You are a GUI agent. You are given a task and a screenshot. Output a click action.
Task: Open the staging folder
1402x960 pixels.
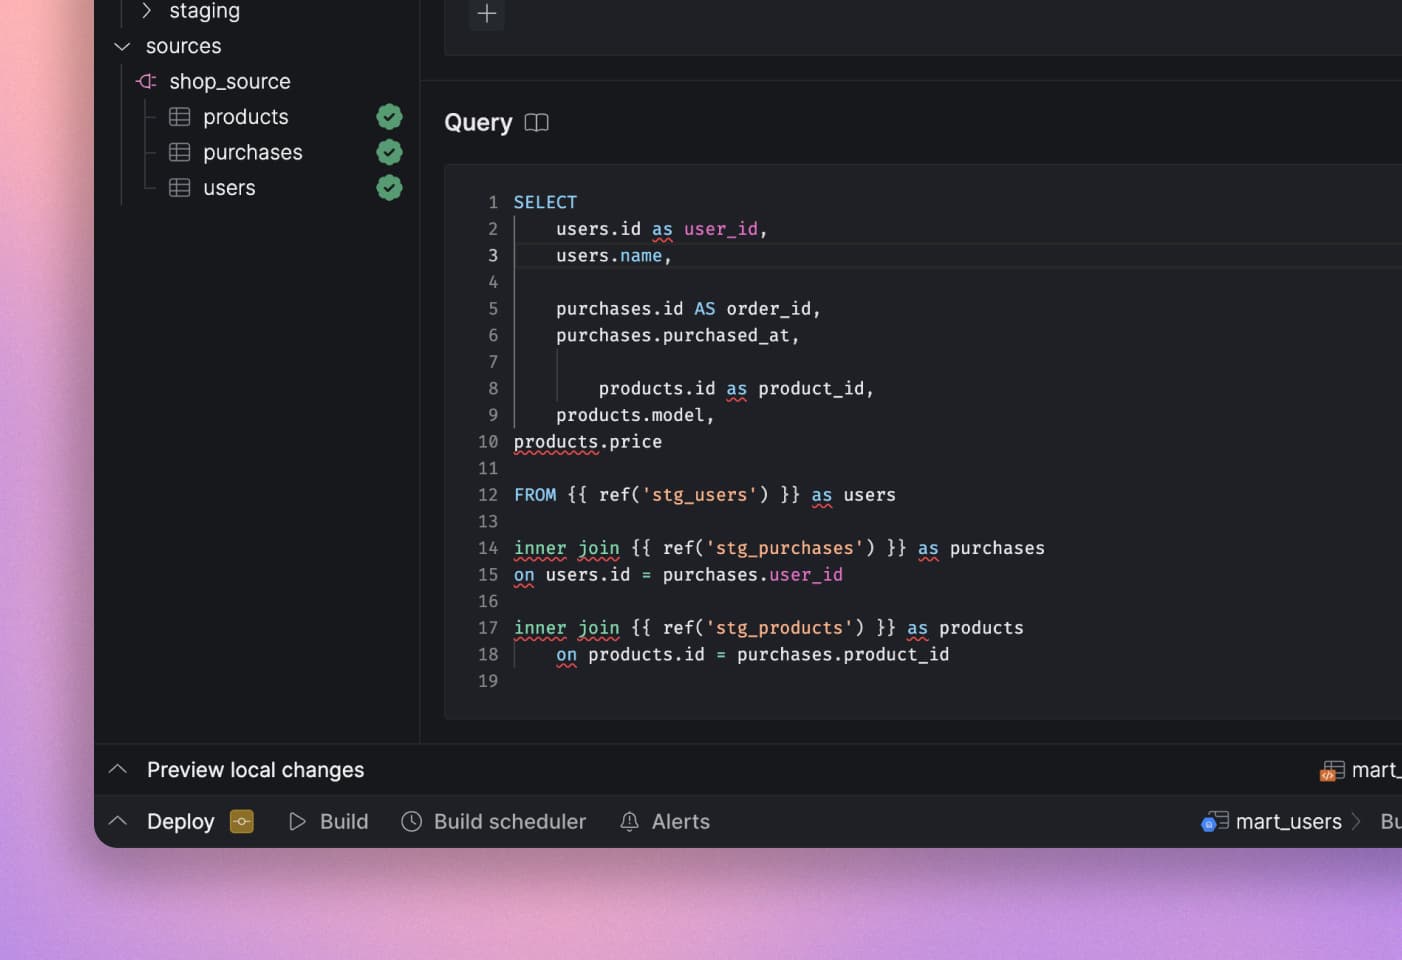click(x=204, y=11)
